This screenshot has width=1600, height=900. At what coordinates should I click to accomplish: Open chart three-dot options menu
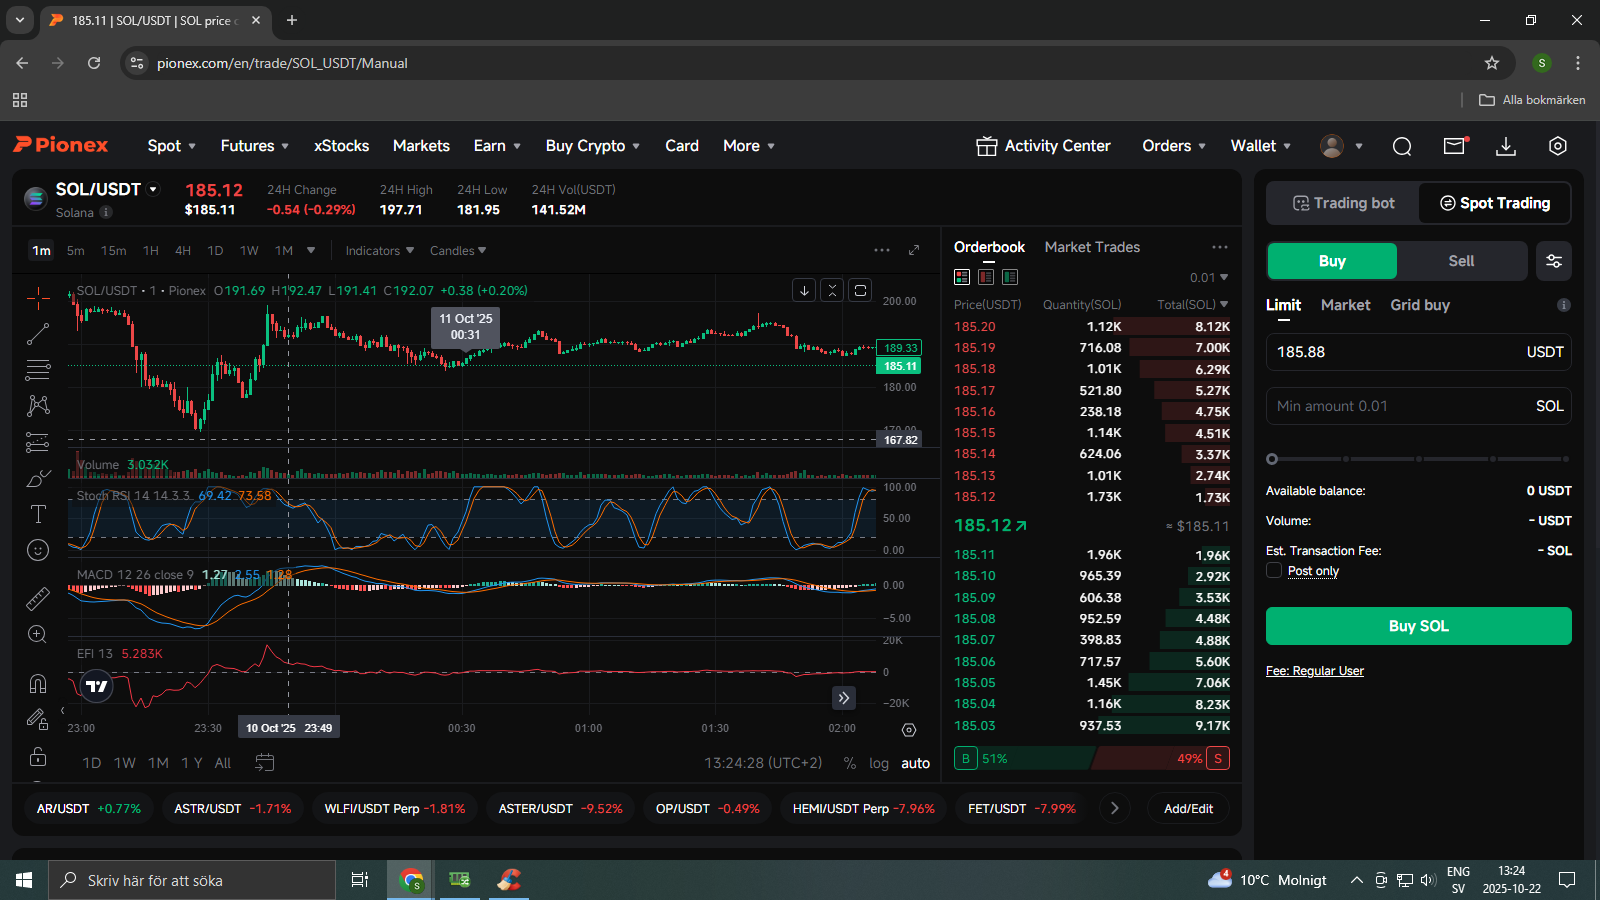(x=882, y=250)
